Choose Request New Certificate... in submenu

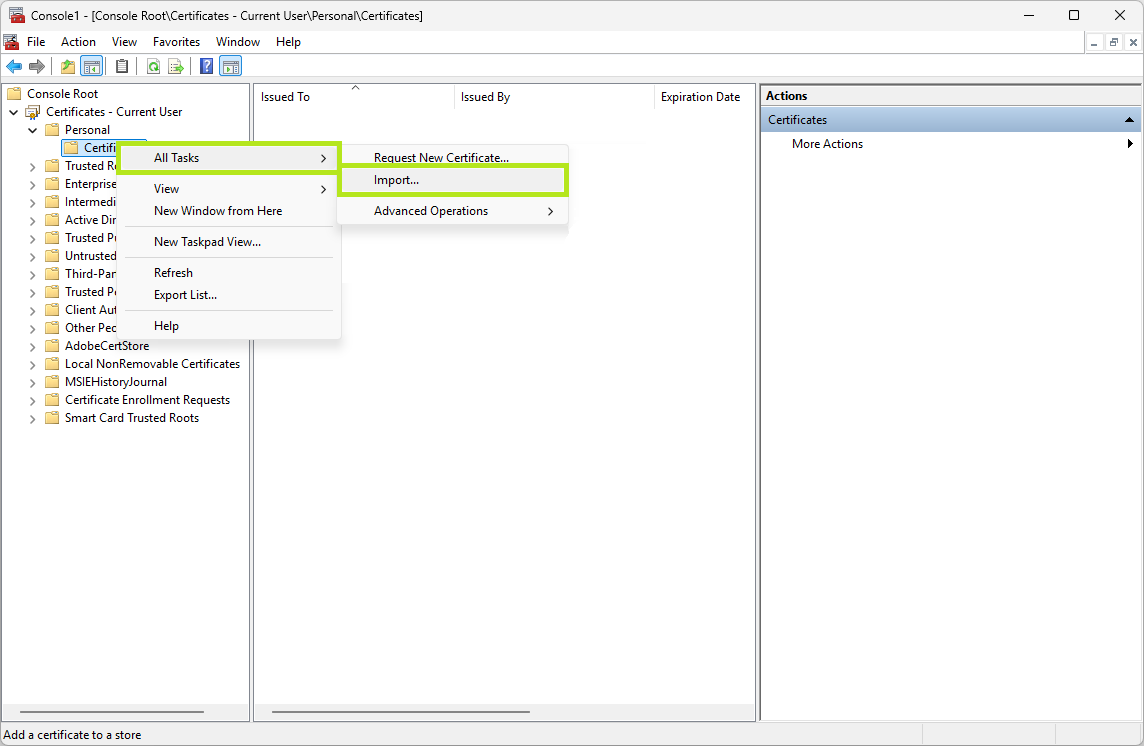click(452, 158)
